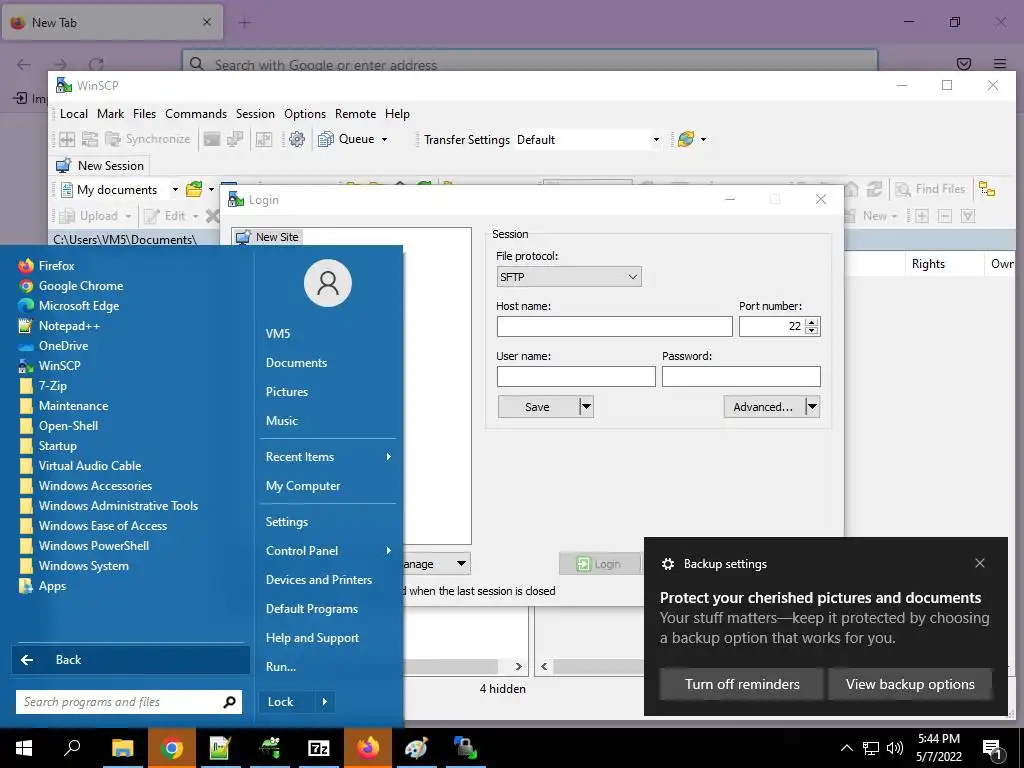Click the Upload toolbar button
This screenshot has height=768, width=1024.
pos(90,216)
